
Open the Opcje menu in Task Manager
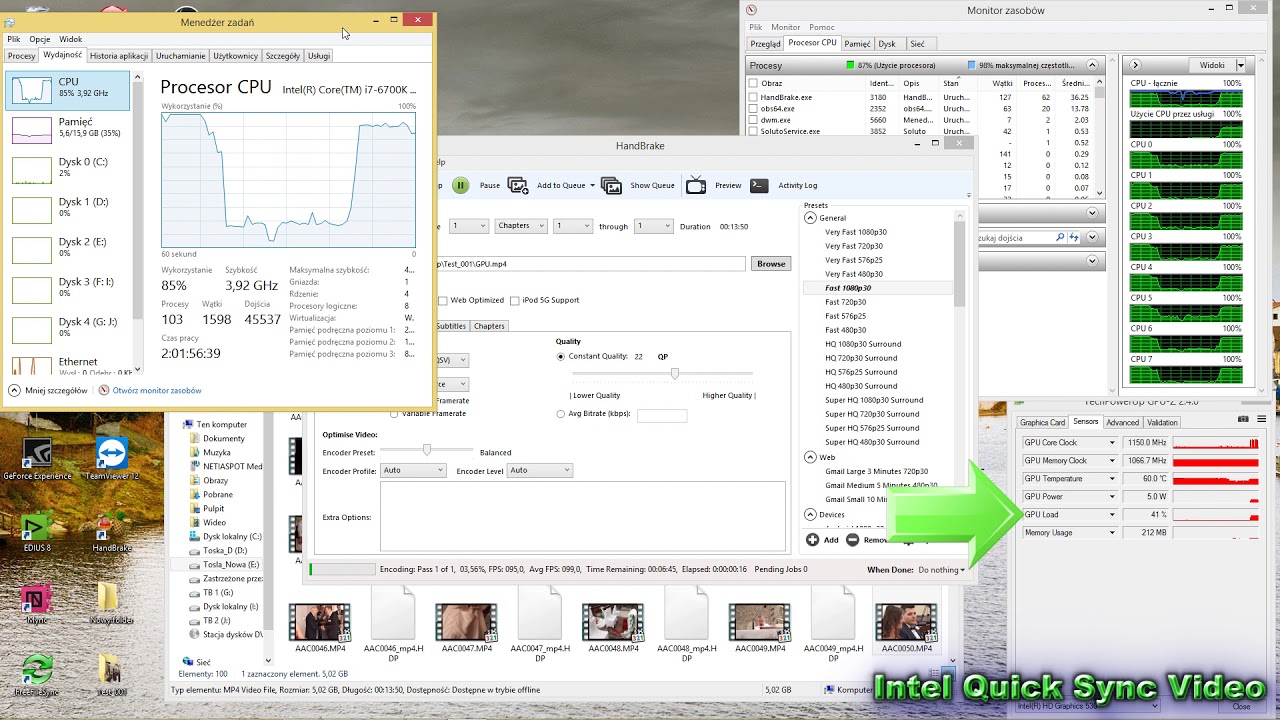[x=40, y=39]
